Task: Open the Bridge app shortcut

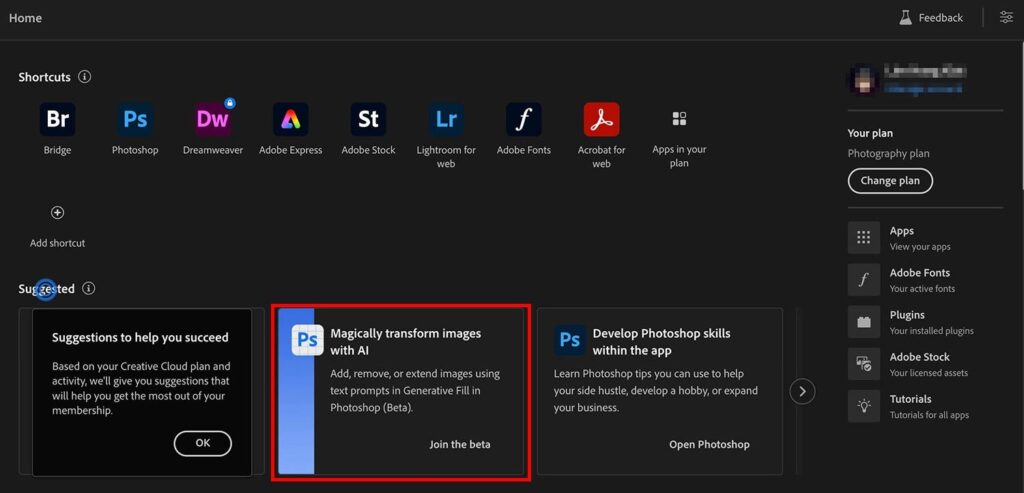Action: pyautogui.click(x=57, y=120)
